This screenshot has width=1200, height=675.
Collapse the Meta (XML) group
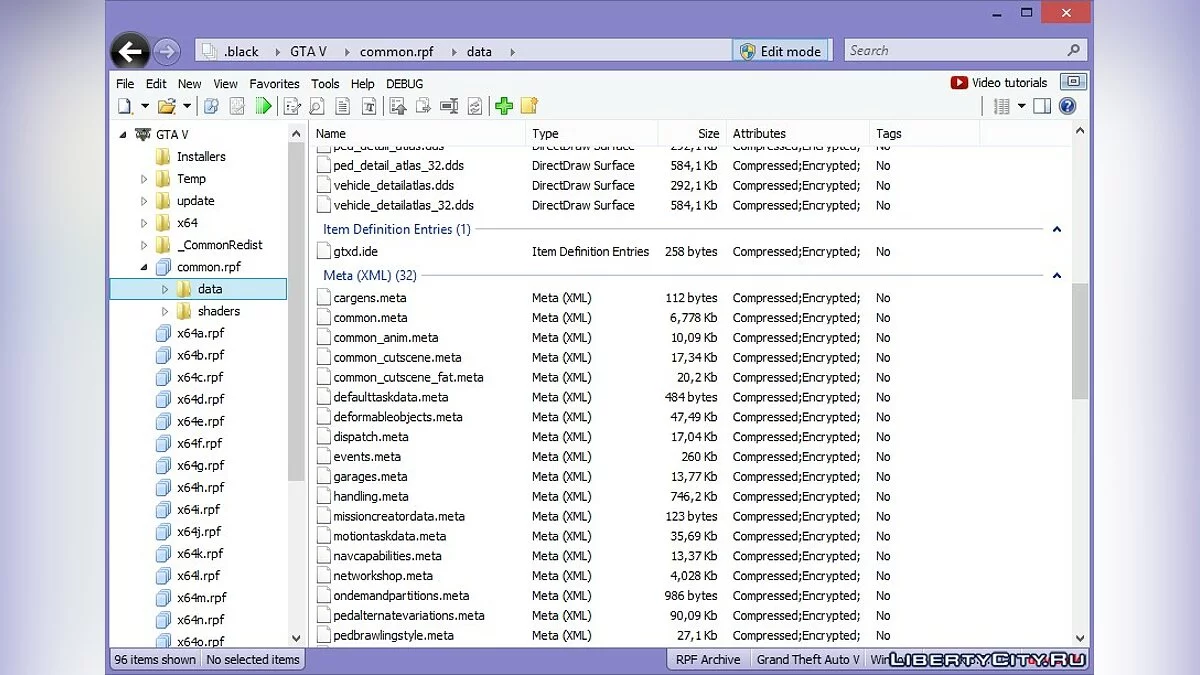(1057, 276)
